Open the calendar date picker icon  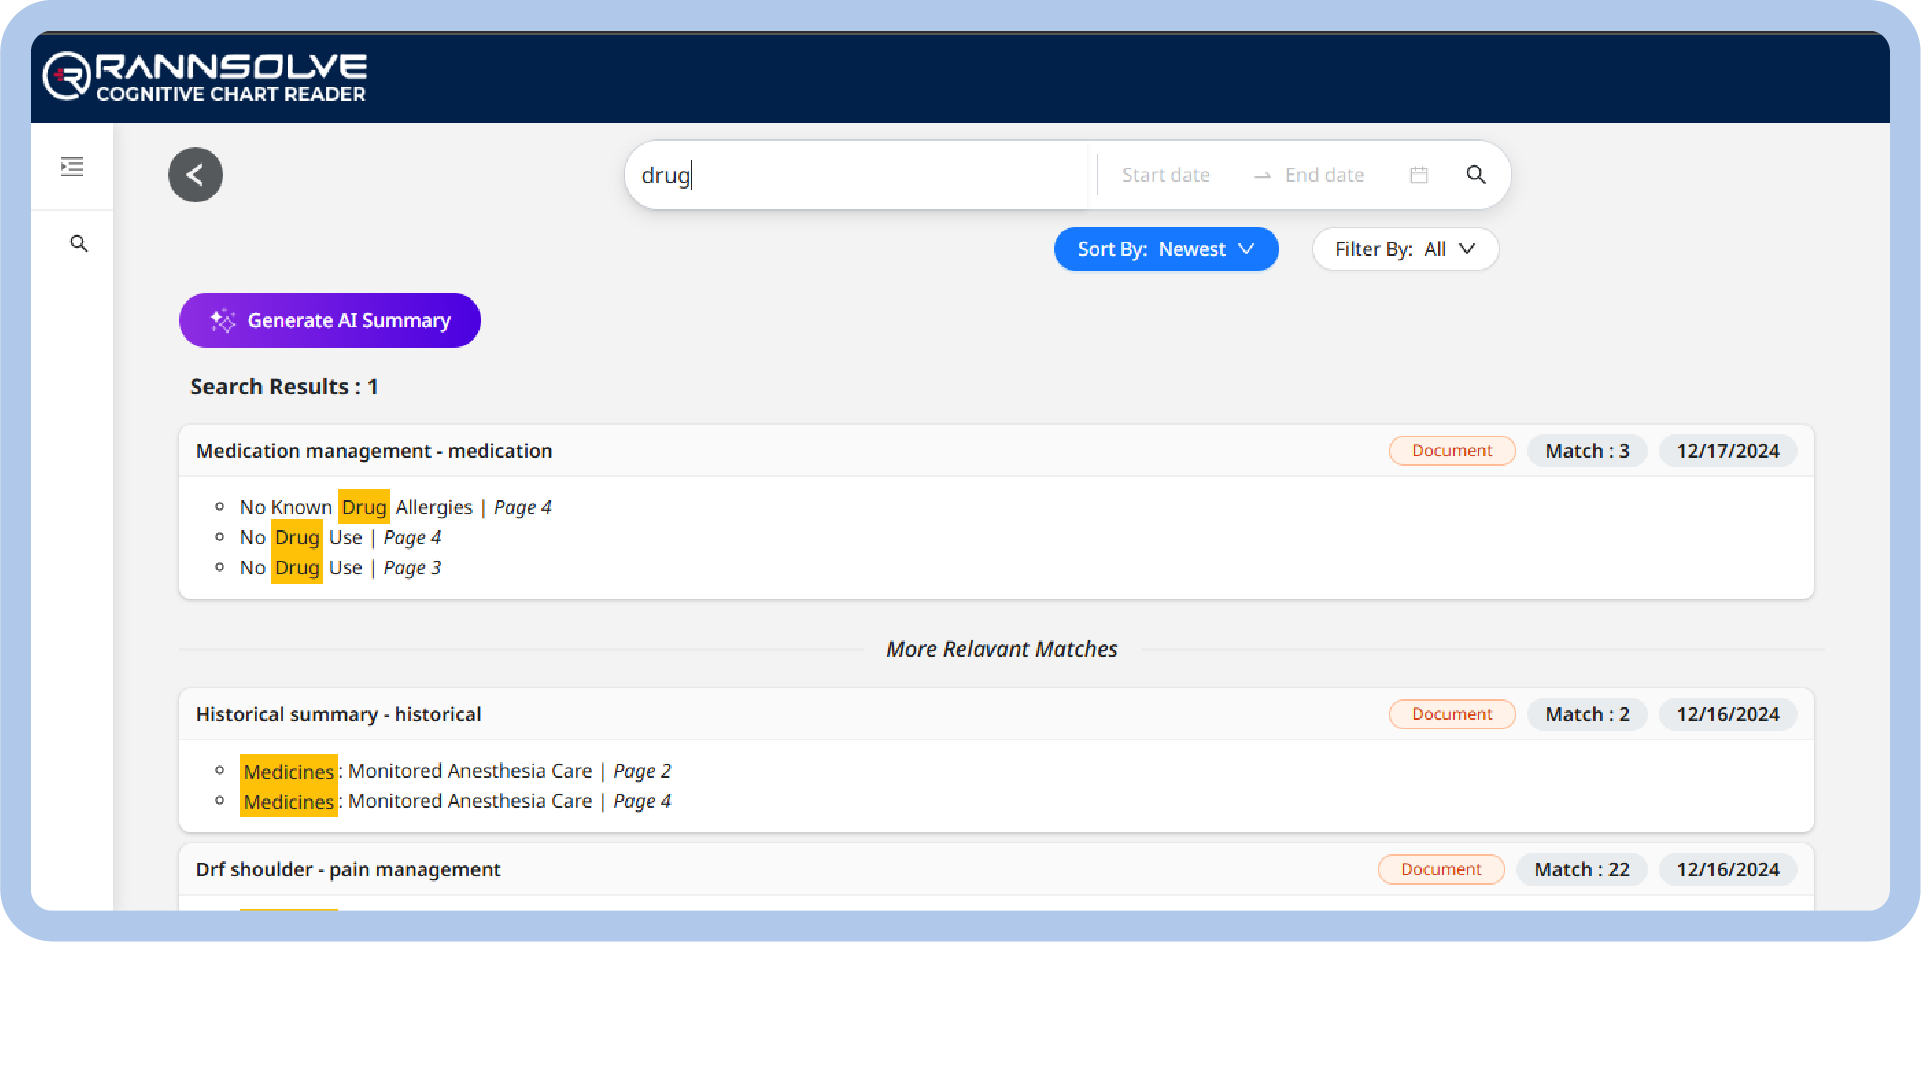pyautogui.click(x=1418, y=175)
